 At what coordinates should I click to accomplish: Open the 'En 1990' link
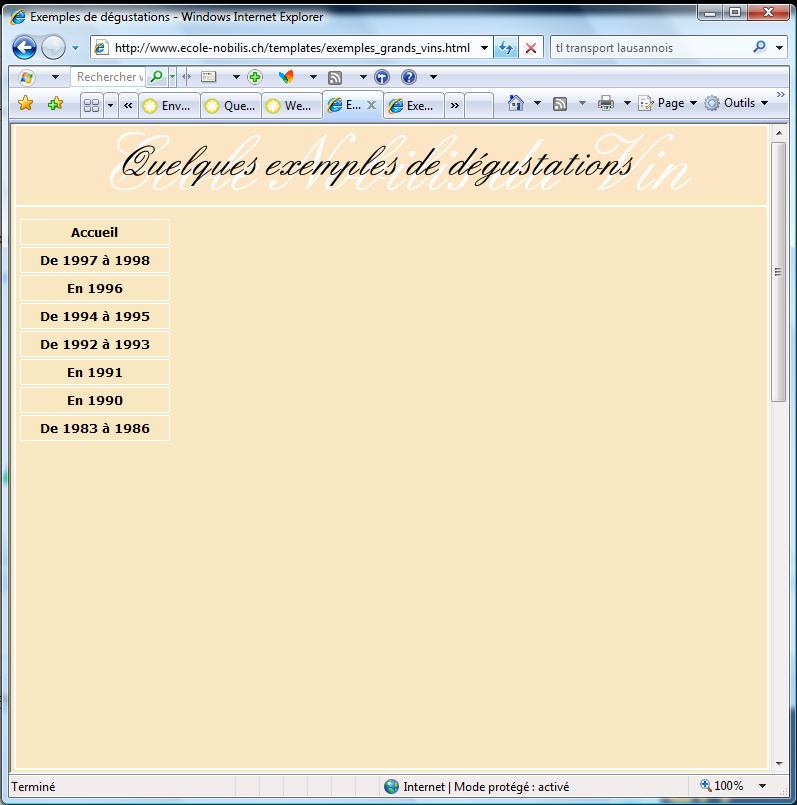(94, 400)
